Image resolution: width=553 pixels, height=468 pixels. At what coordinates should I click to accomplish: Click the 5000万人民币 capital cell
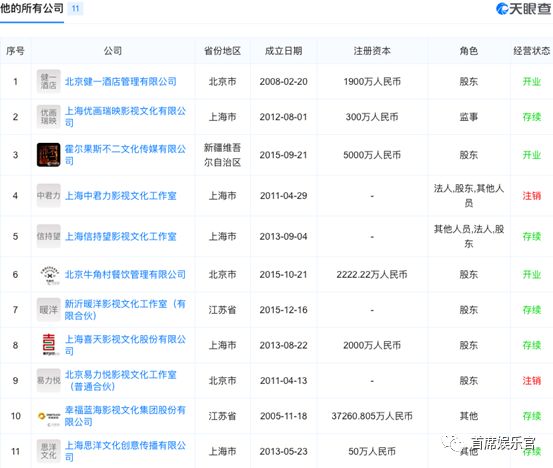pyautogui.click(x=372, y=155)
